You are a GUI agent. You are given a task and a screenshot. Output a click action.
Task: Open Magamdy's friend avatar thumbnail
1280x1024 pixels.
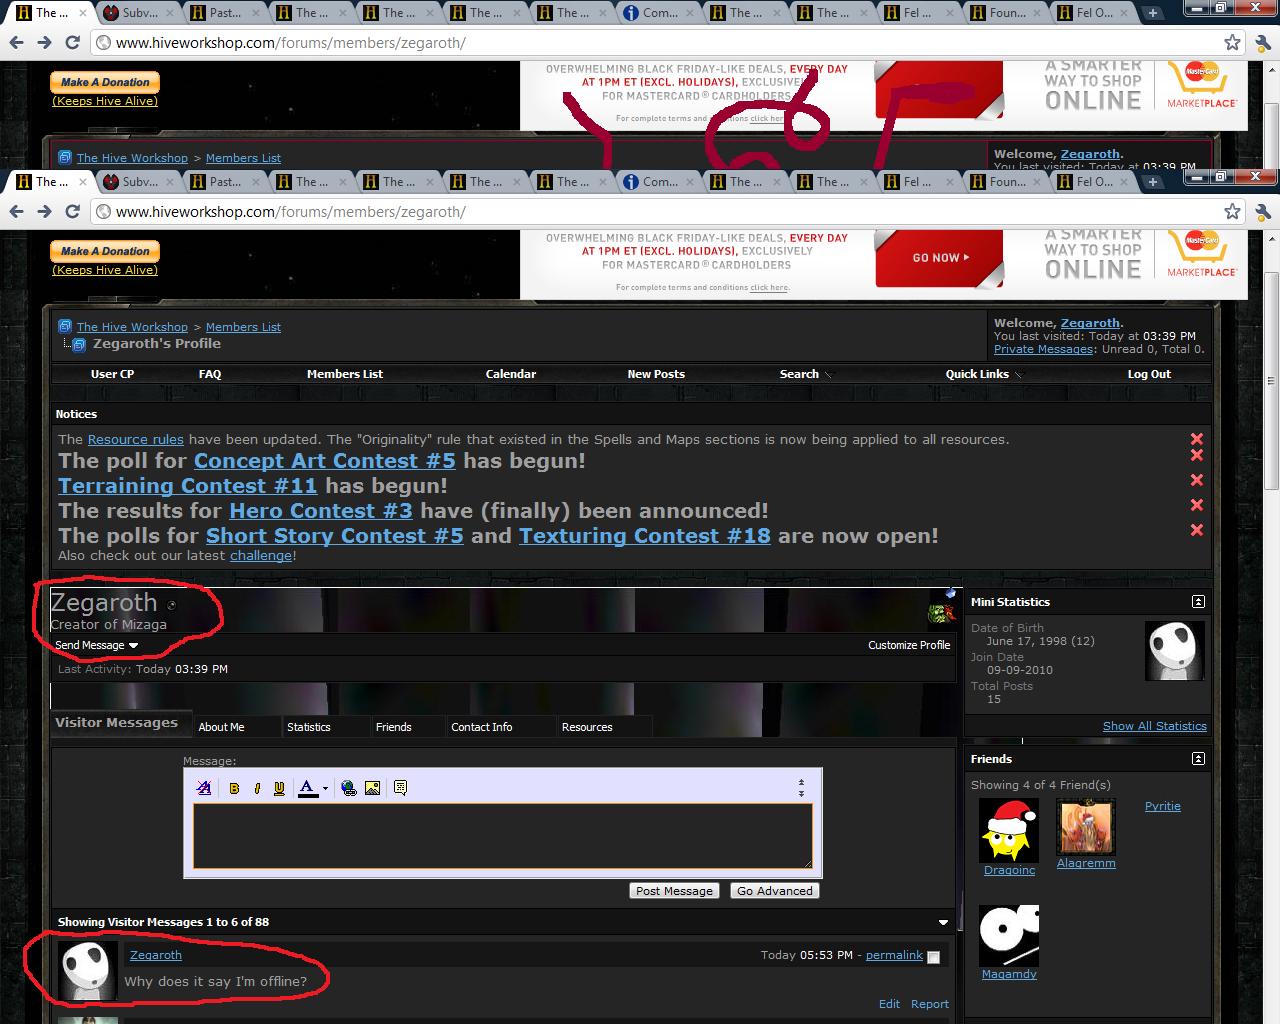pyautogui.click(x=1009, y=936)
